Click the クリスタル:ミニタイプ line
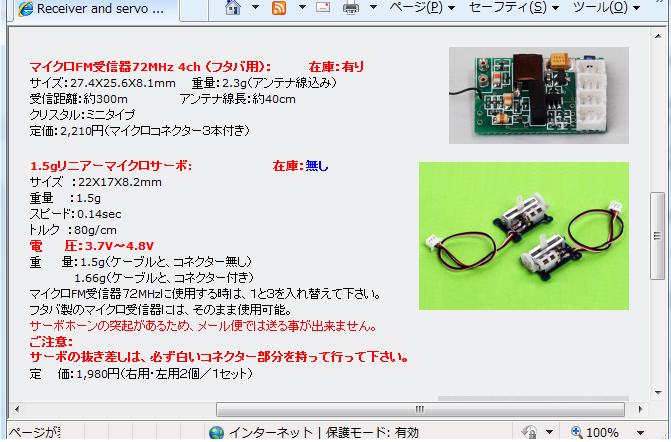671x442 pixels. (x=82, y=115)
